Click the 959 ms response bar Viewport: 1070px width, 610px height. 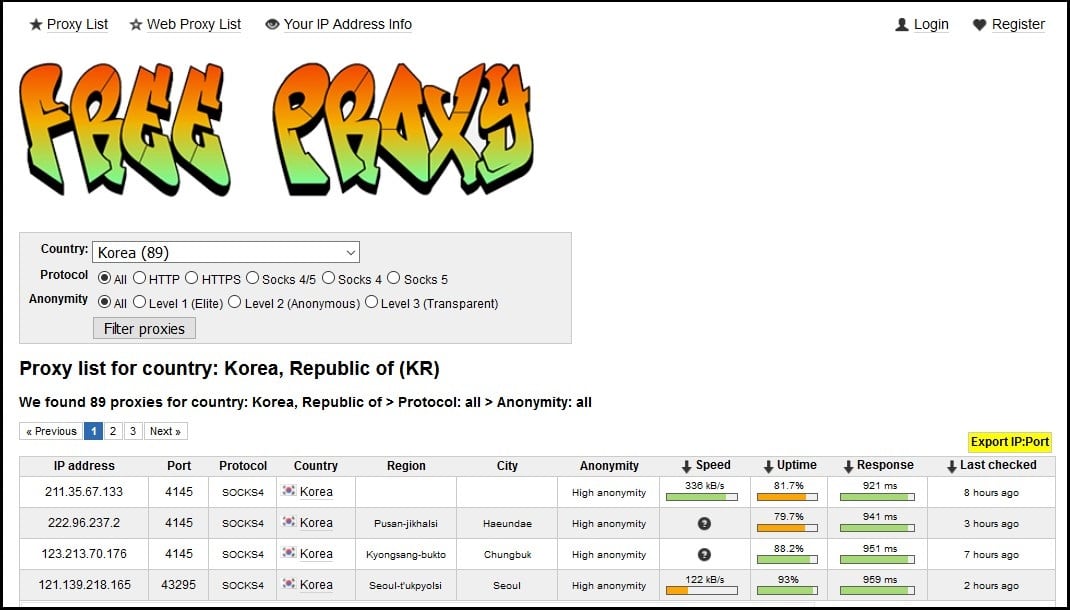[x=877, y=590]
